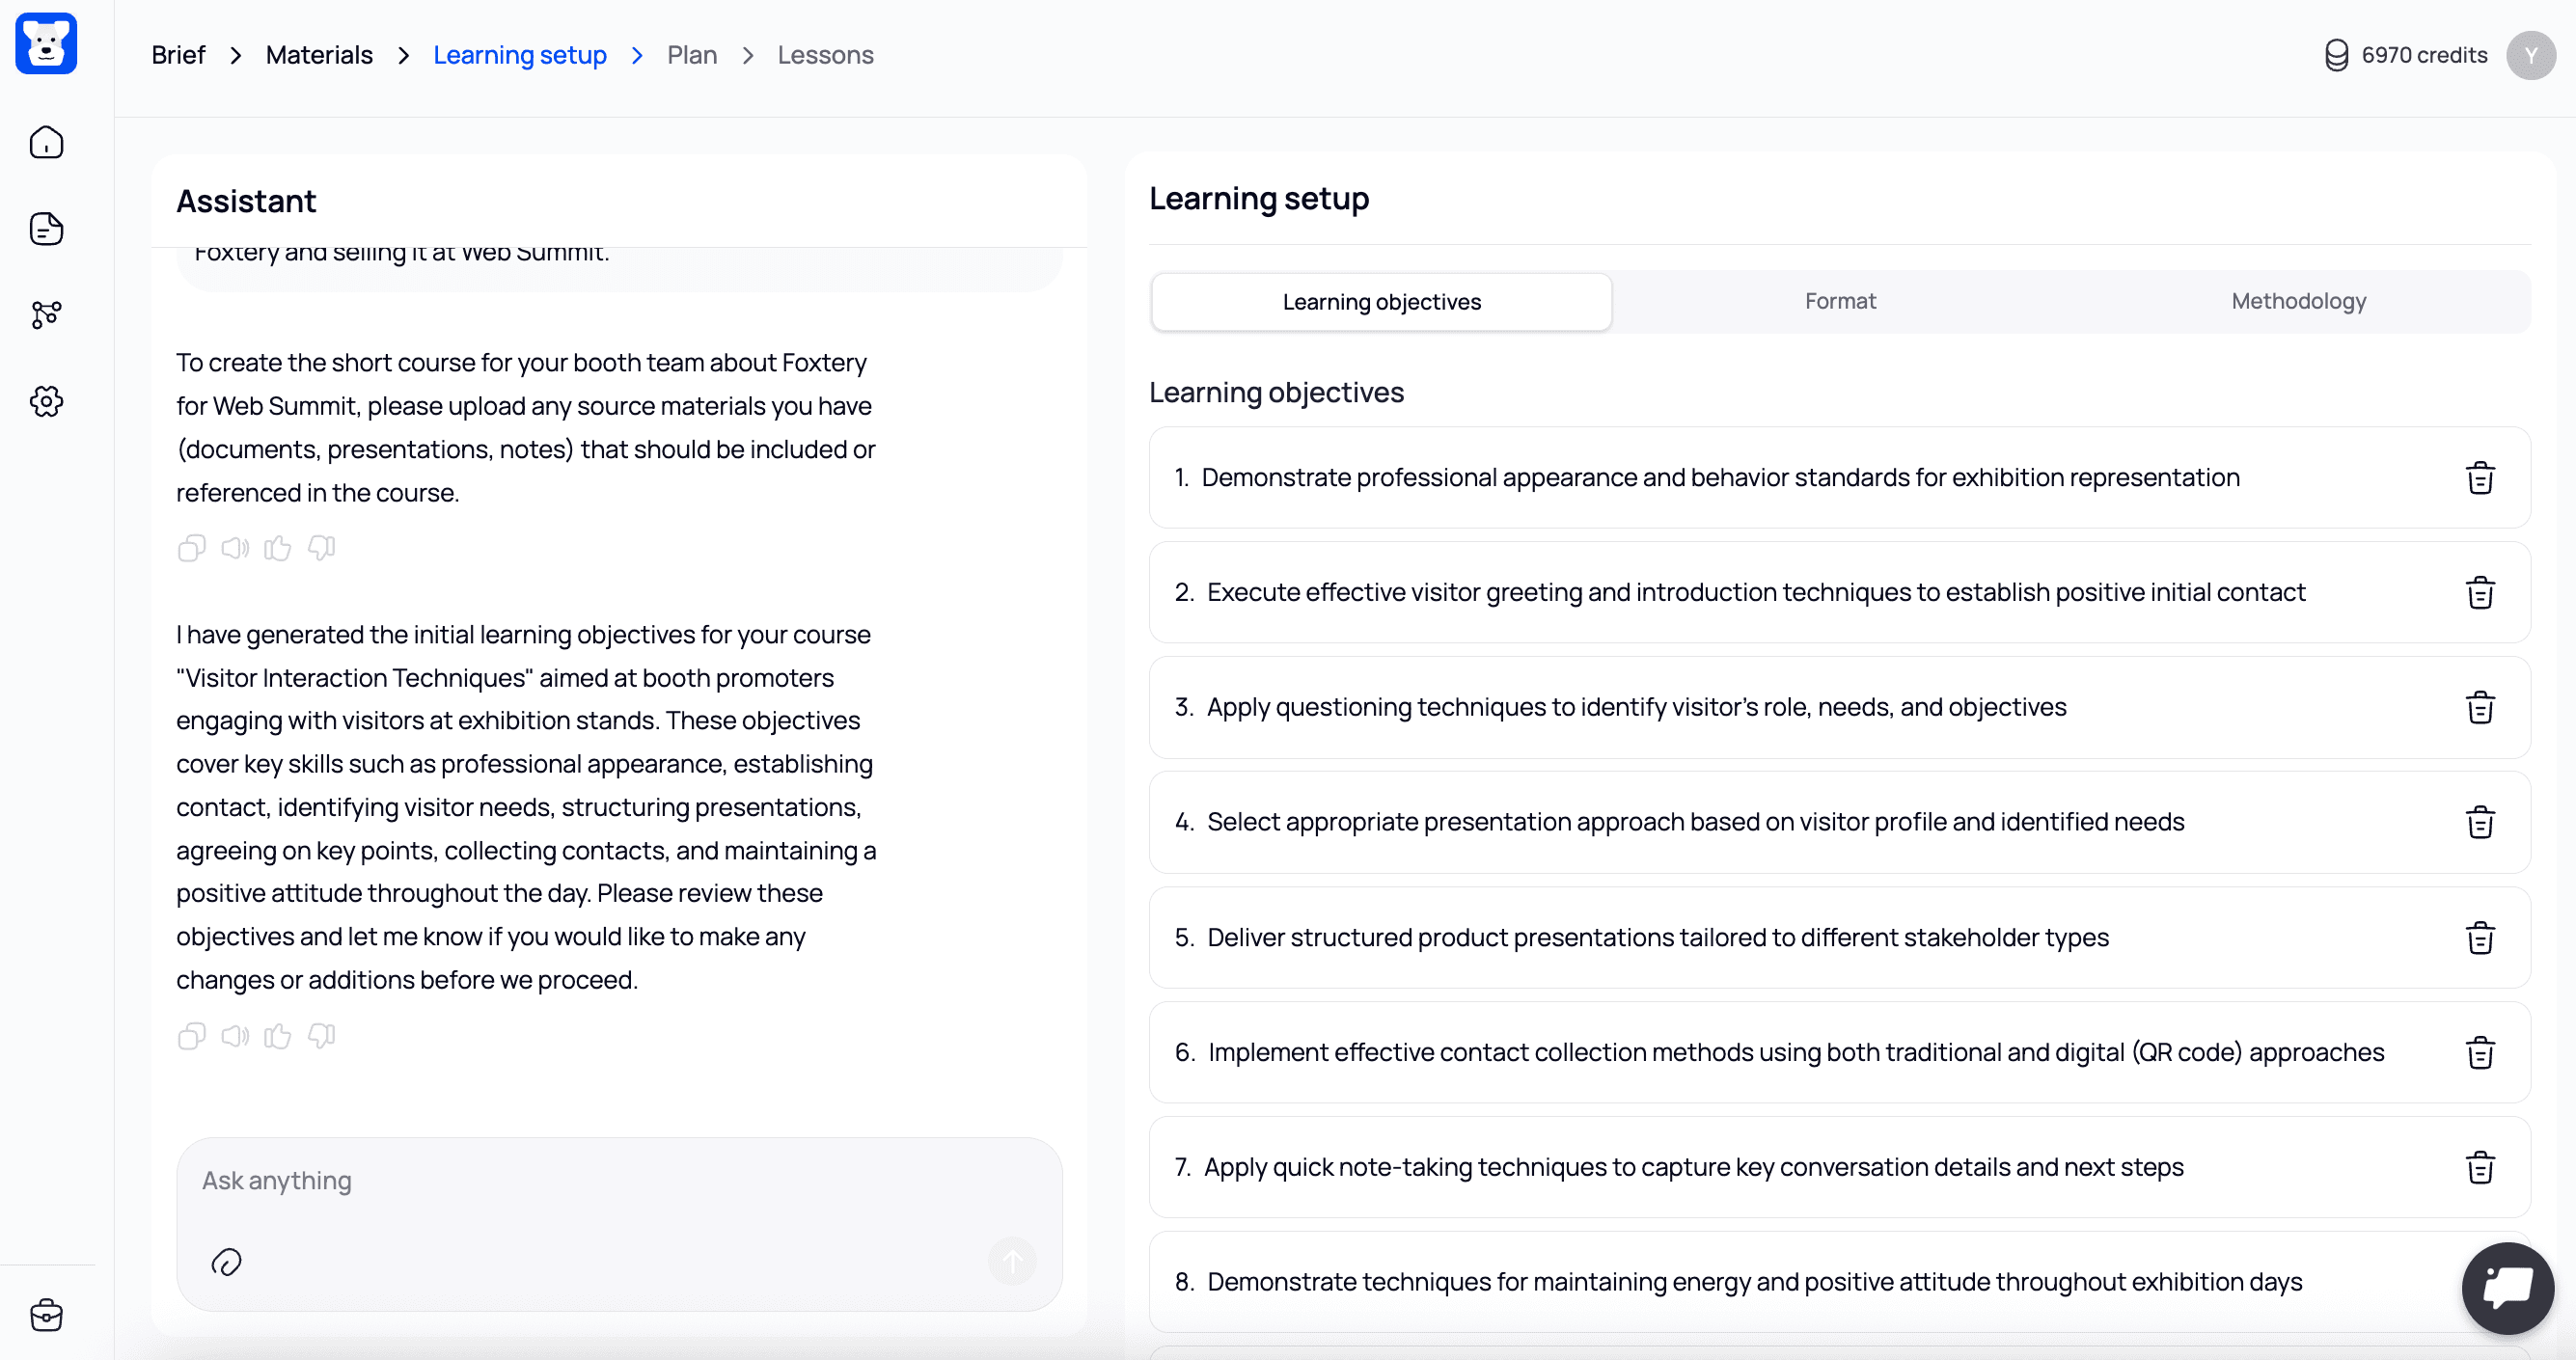Switch to the Format tab

[1840, 301]
